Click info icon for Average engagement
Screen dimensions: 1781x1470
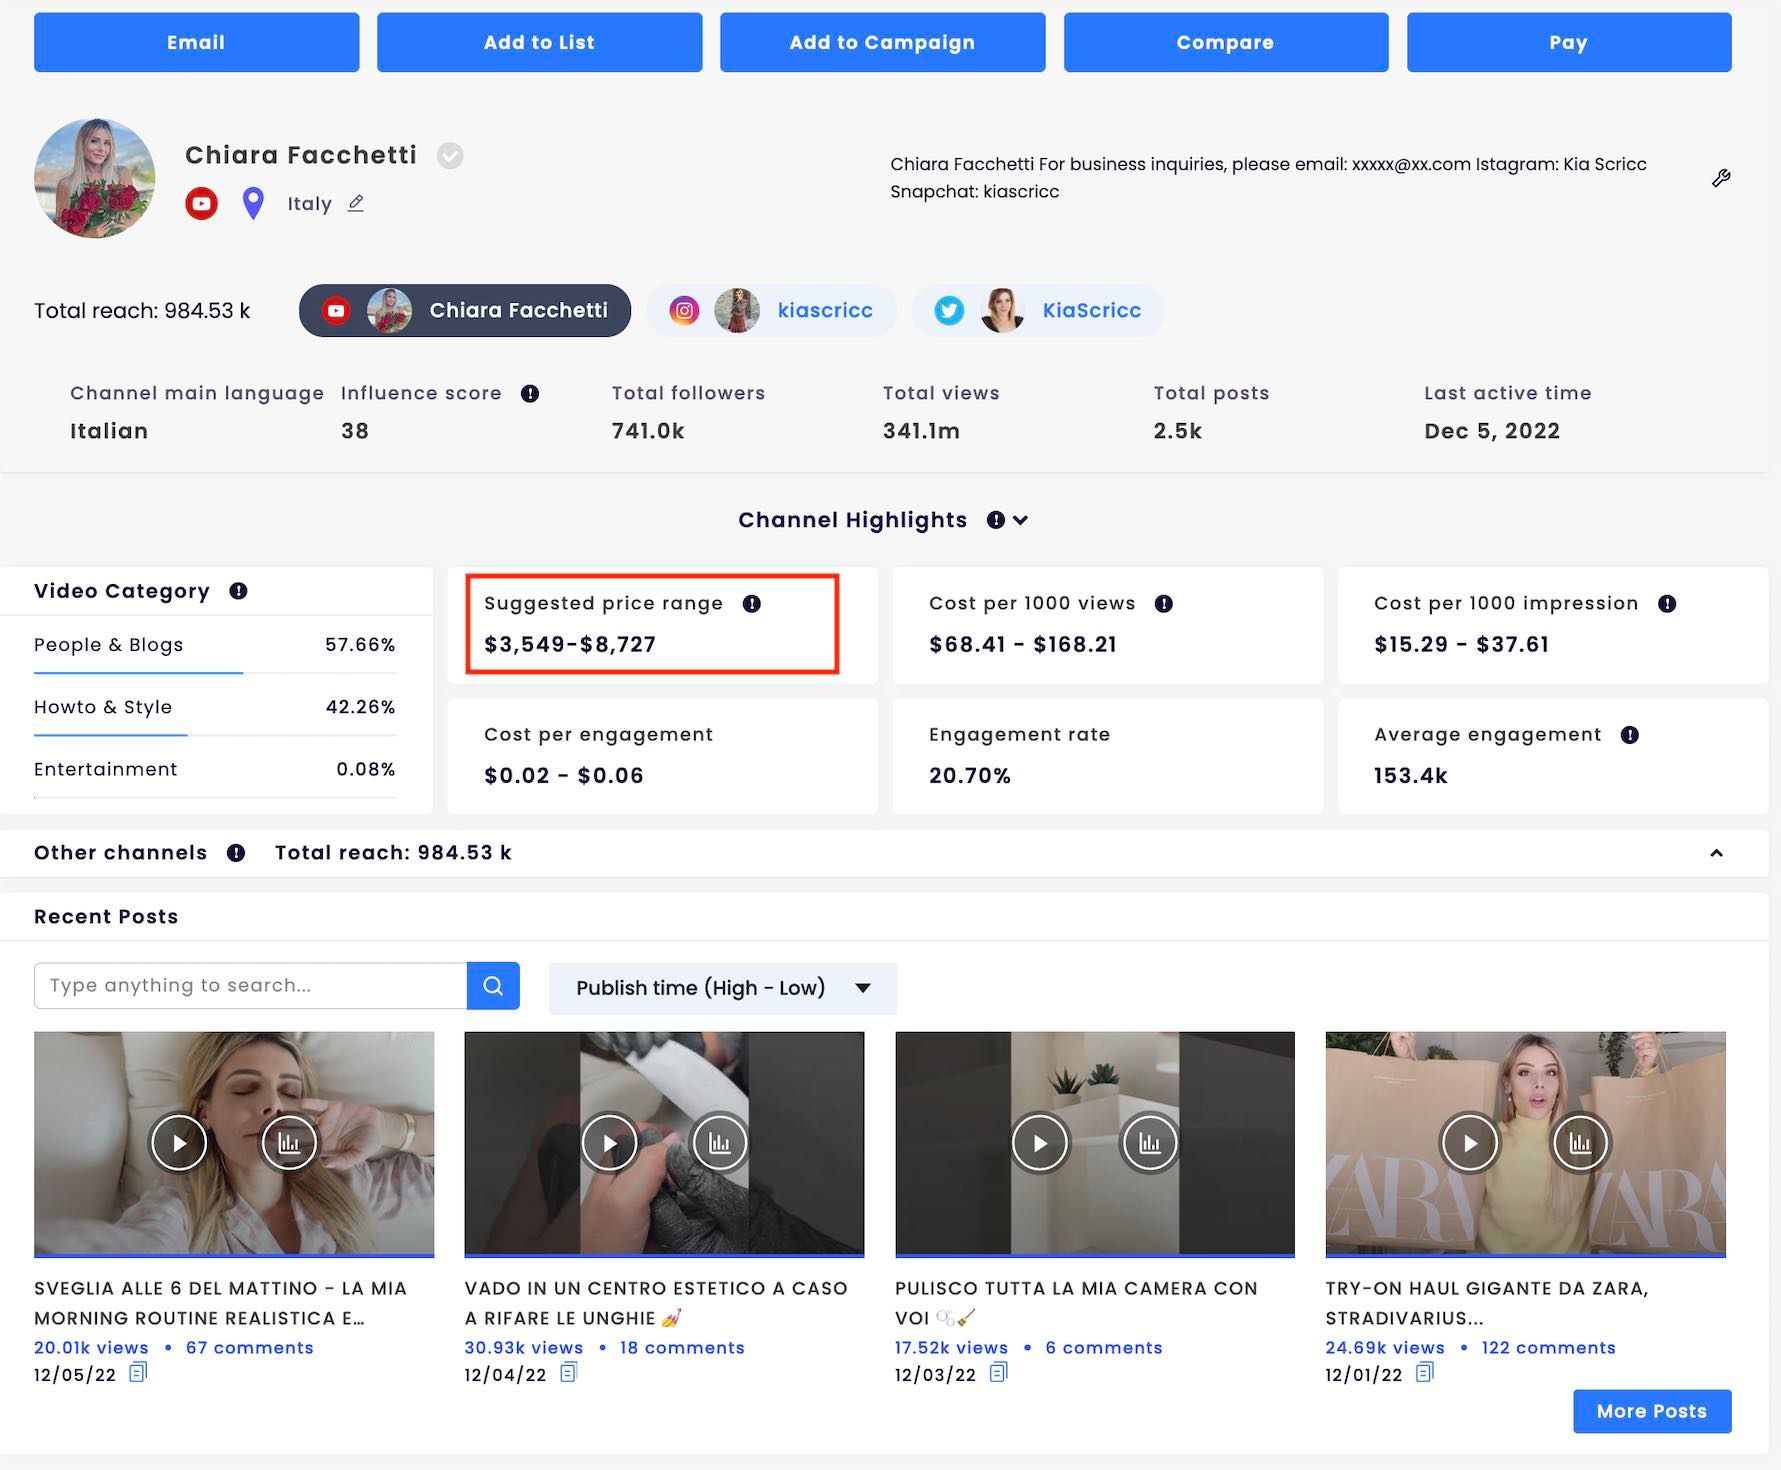[1630, 735]
